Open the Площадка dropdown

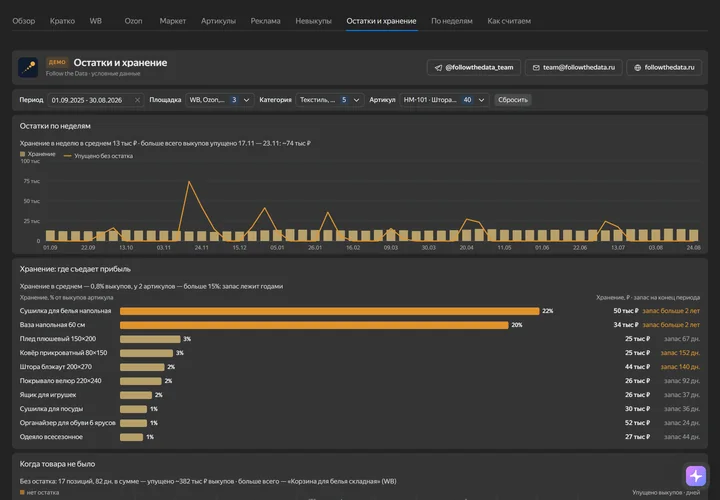coord(219,100)
